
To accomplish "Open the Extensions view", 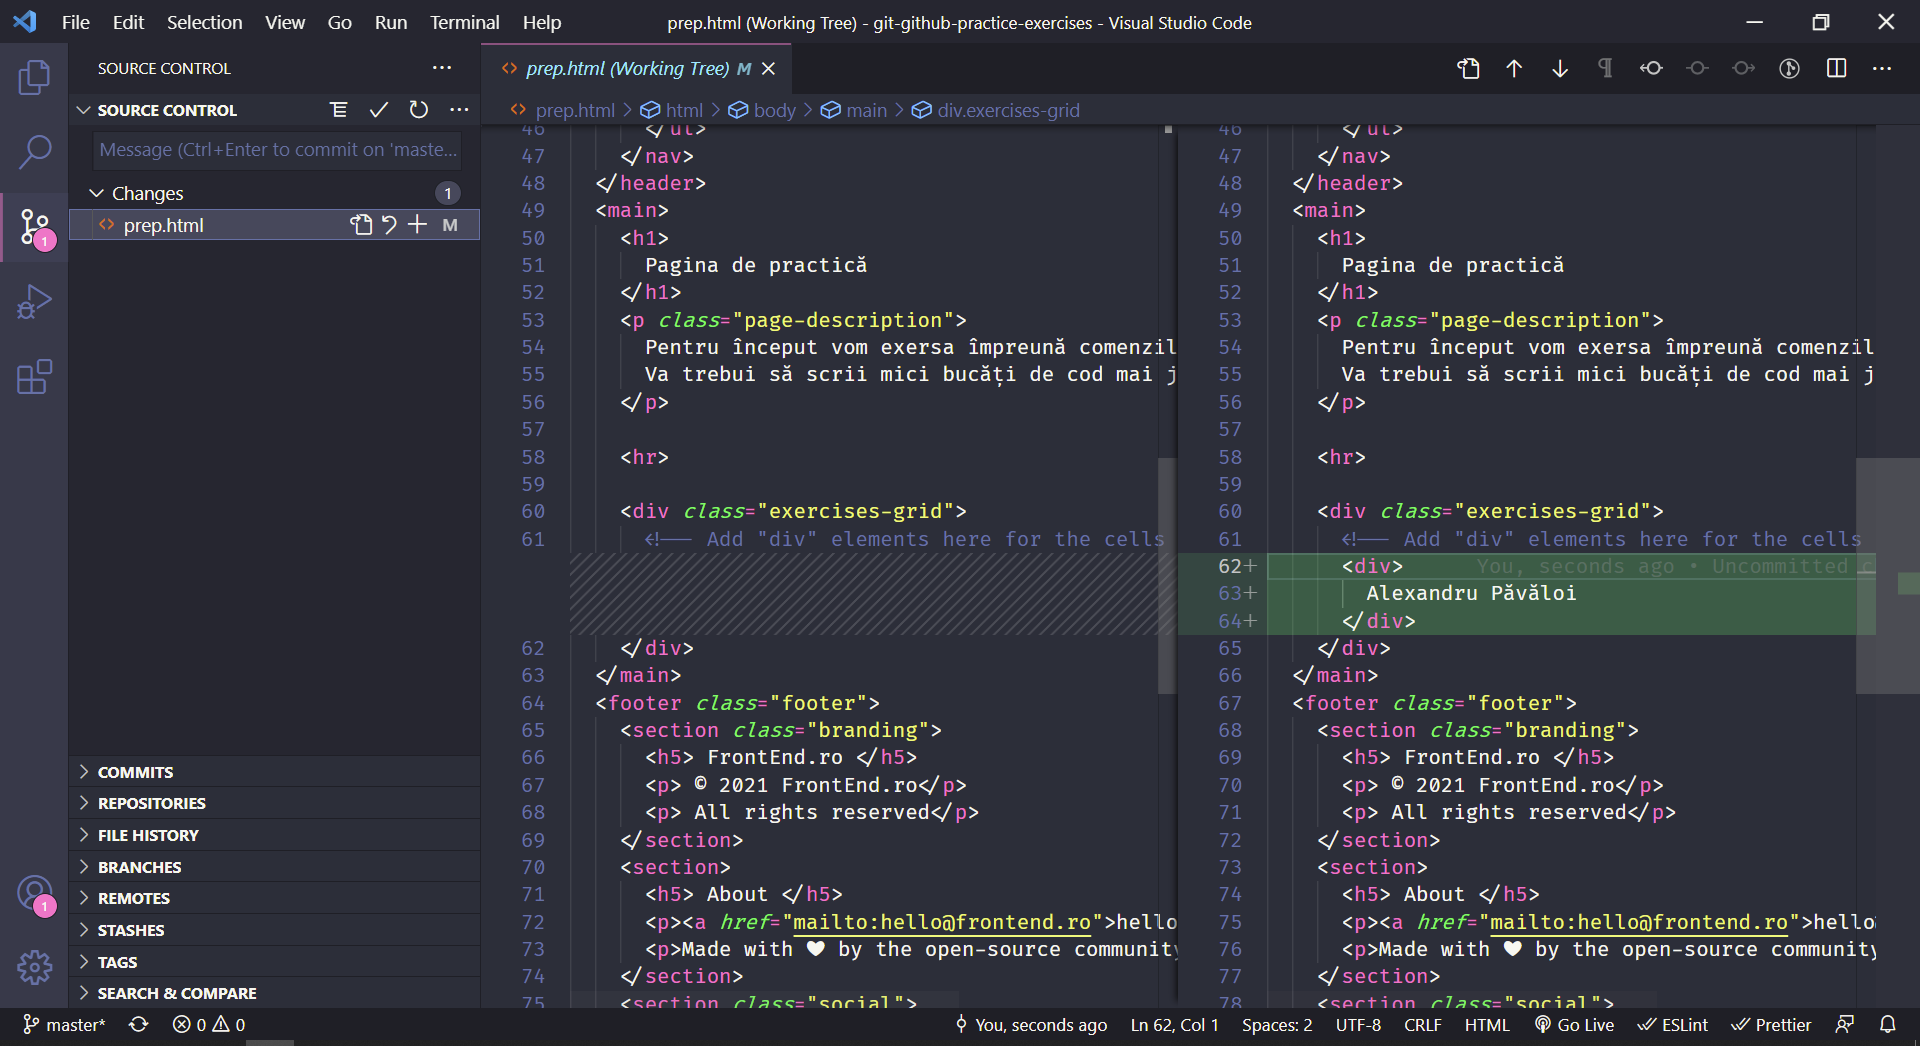I will tap(34, 377).
